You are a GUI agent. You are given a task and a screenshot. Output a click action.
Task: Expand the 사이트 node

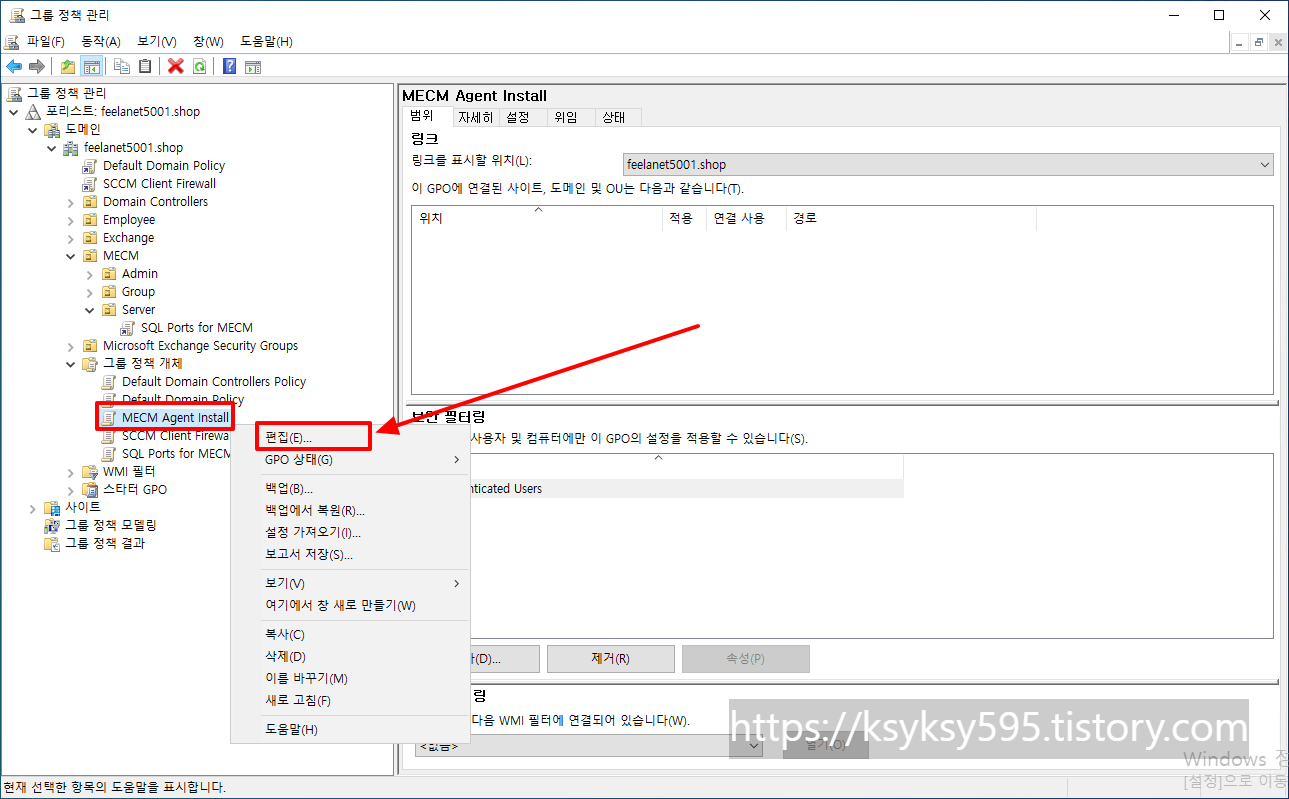click(33, 508)
